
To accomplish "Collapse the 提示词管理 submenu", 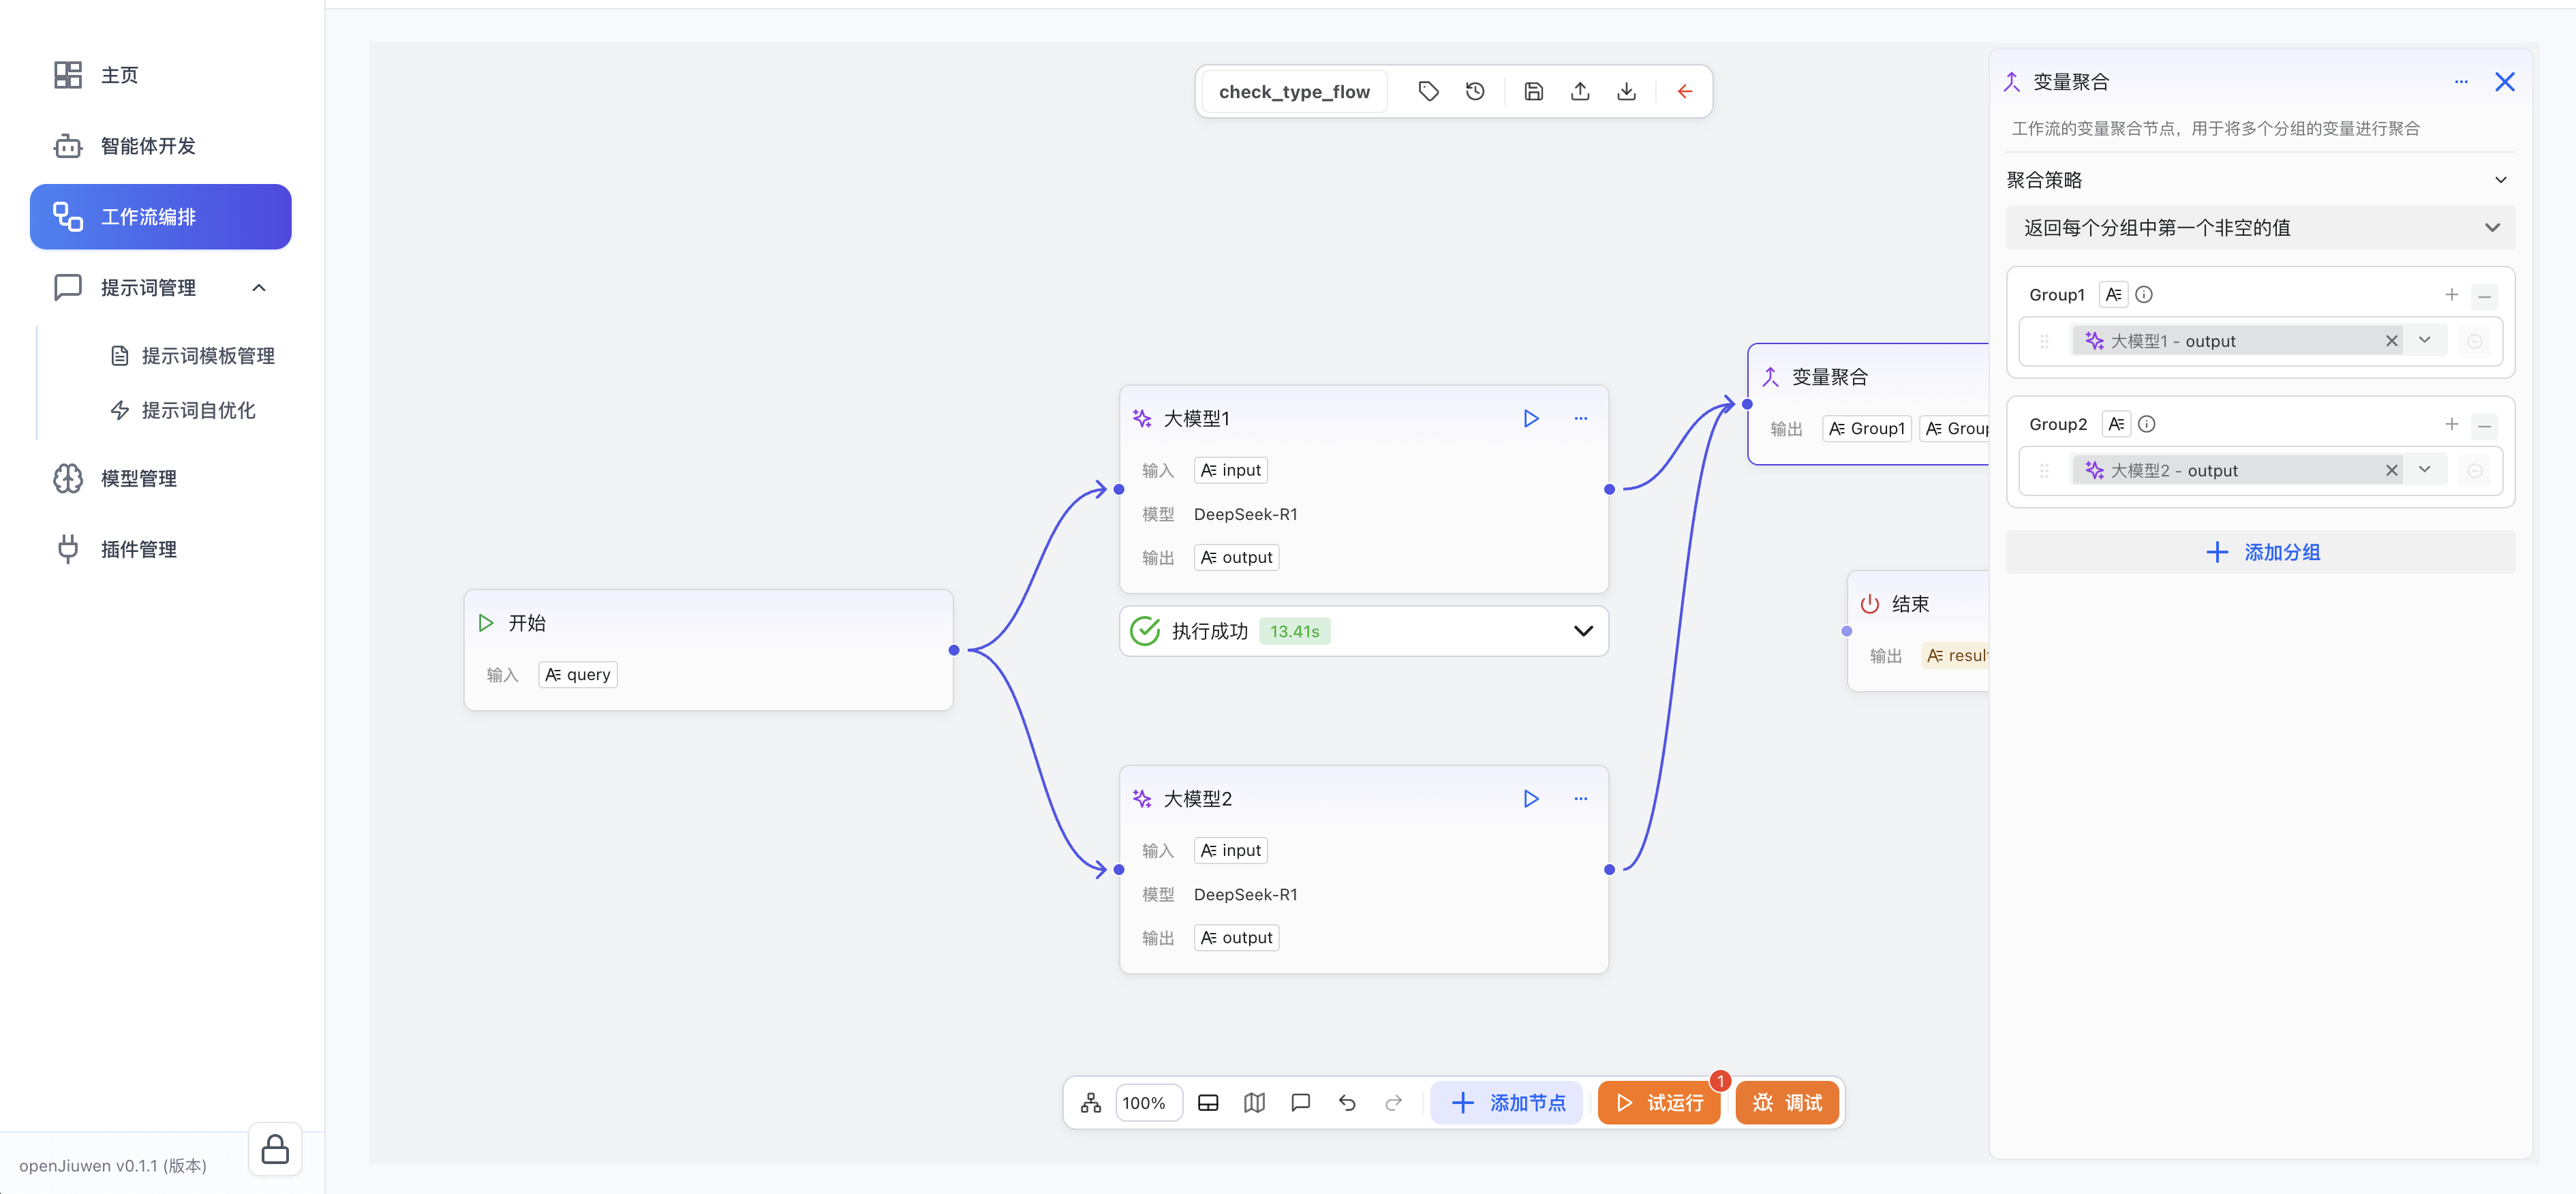I will click(x=259, y=288).
